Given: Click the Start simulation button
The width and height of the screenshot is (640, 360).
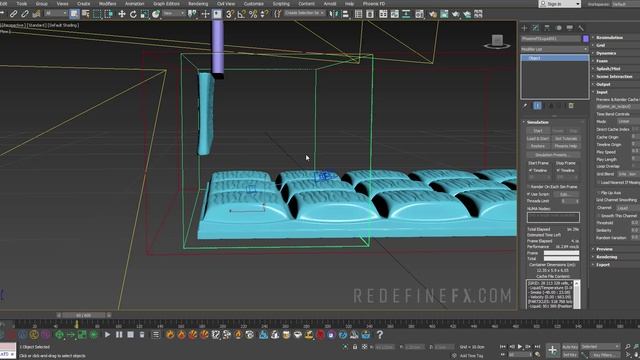Looking at the screenshot, I should pos(538,131).
